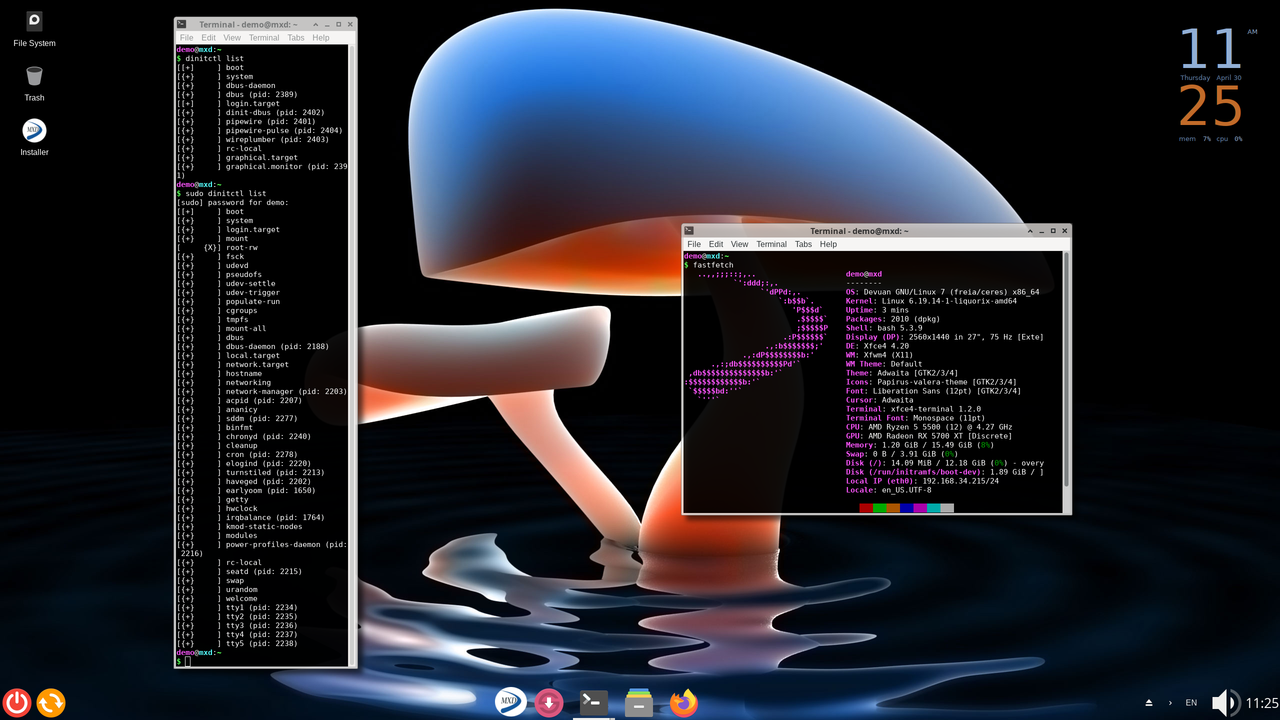Open Help menu in fastfetch terminal
1280x720 pixels.
(x=828, y=244)
